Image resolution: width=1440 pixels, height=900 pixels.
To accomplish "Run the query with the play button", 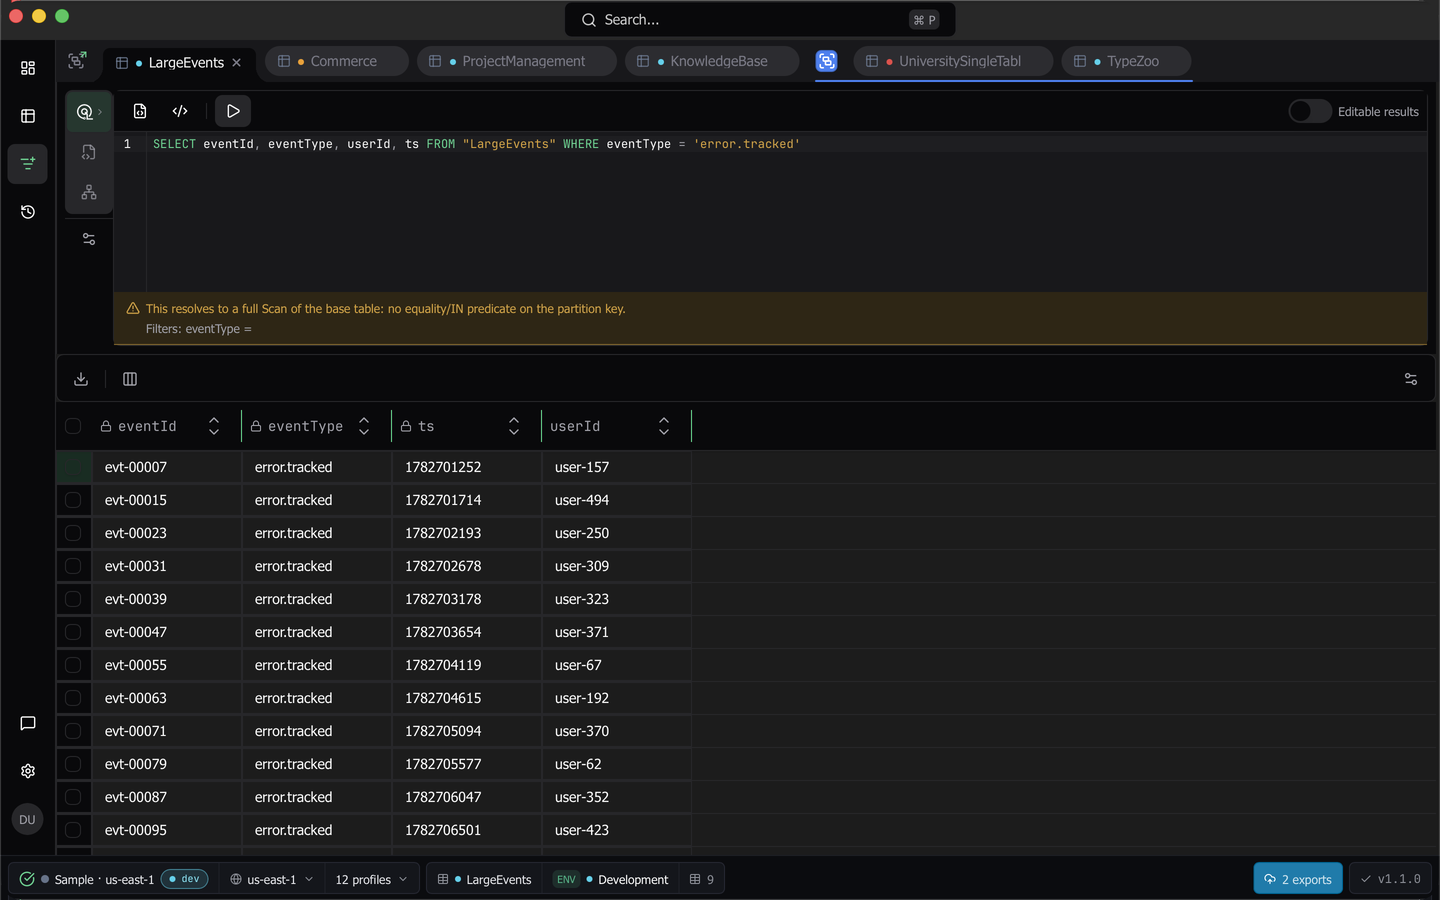I will [233, 111].
